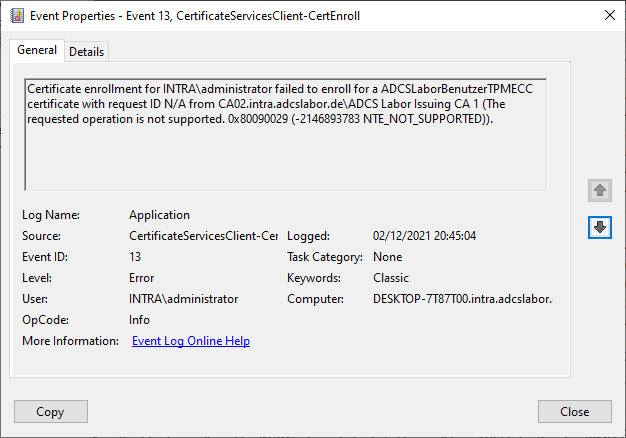Viewport: 626px width, 438px height.
Task: Click the Log Name value Application
Action: 159,215
